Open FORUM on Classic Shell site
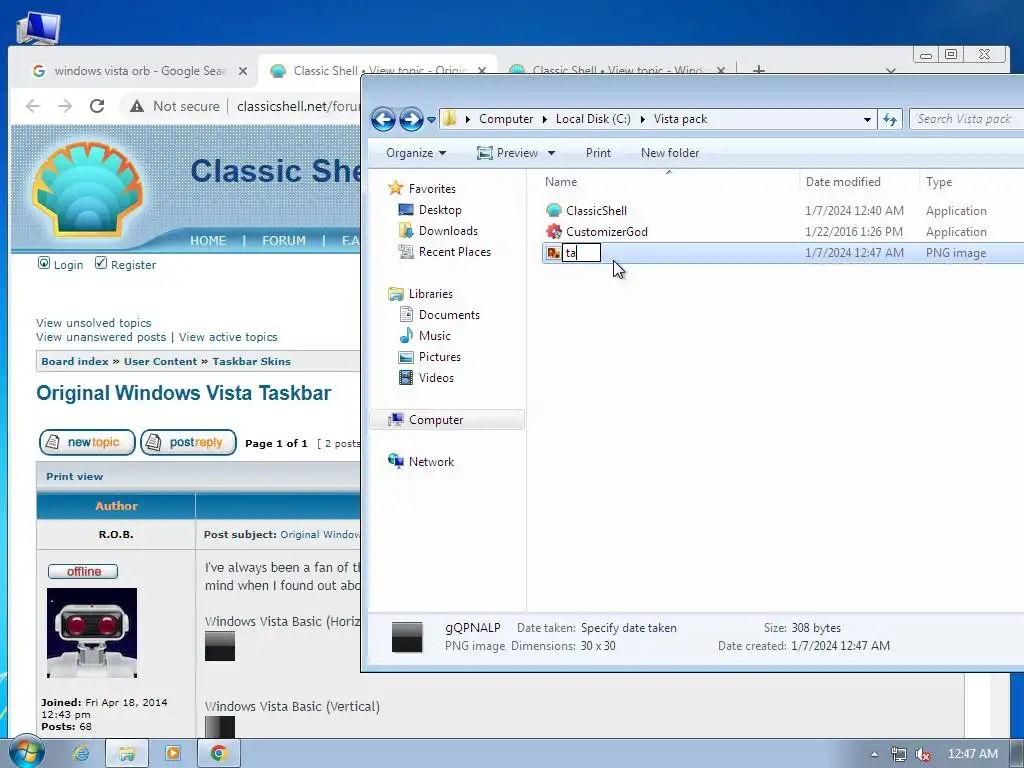 click(x=283, y=240)
